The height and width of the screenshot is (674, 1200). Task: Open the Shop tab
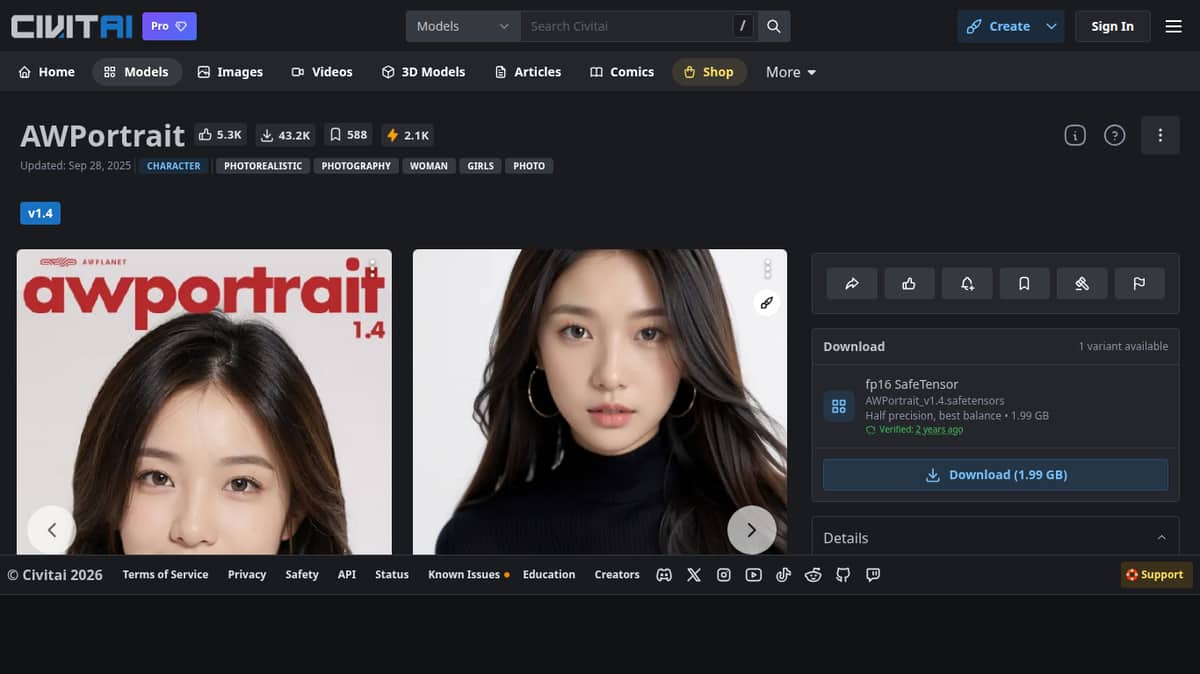[709, 72]
